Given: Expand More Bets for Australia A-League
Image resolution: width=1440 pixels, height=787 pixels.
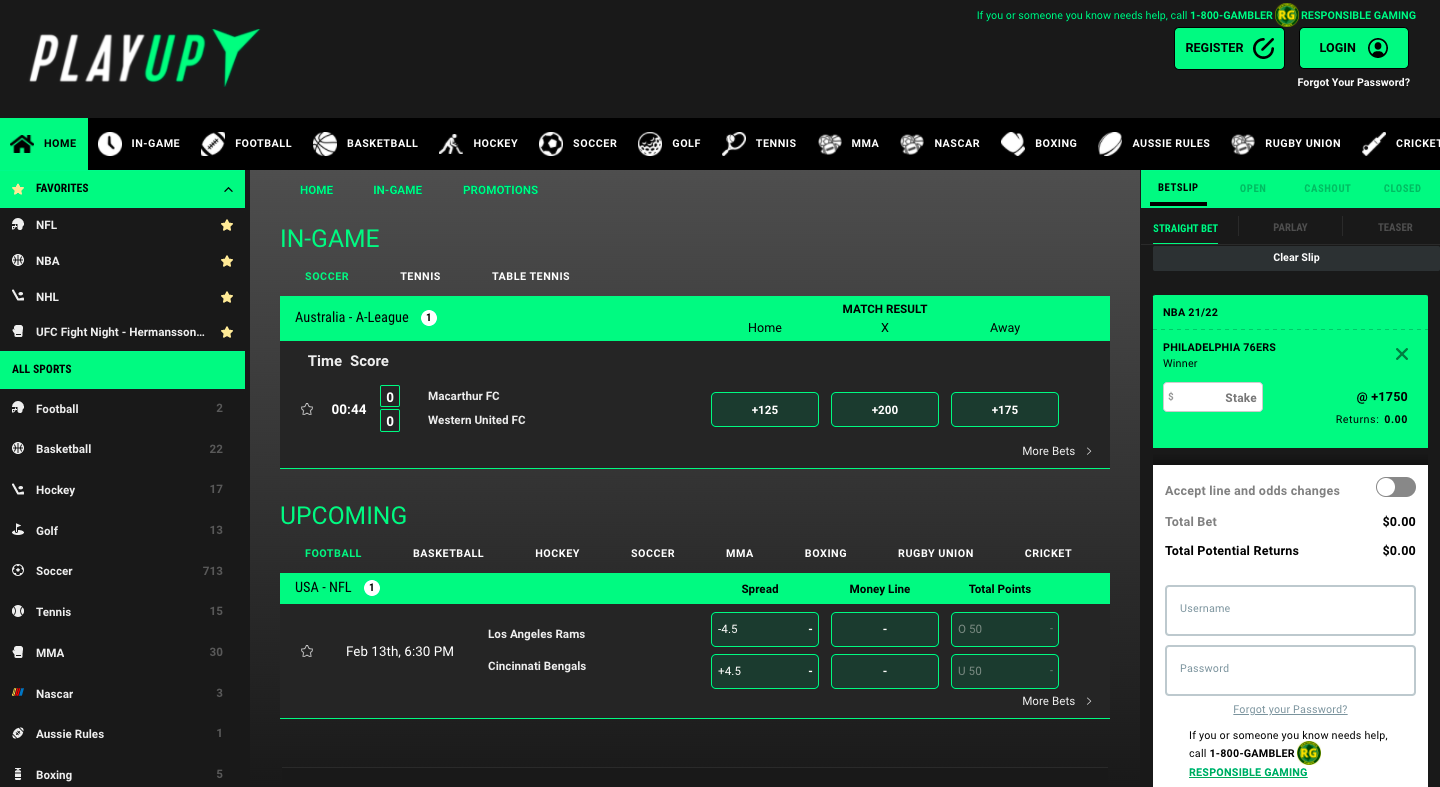Looking at the screenshot, I should pyautogui.click(x=1056, y=451).
